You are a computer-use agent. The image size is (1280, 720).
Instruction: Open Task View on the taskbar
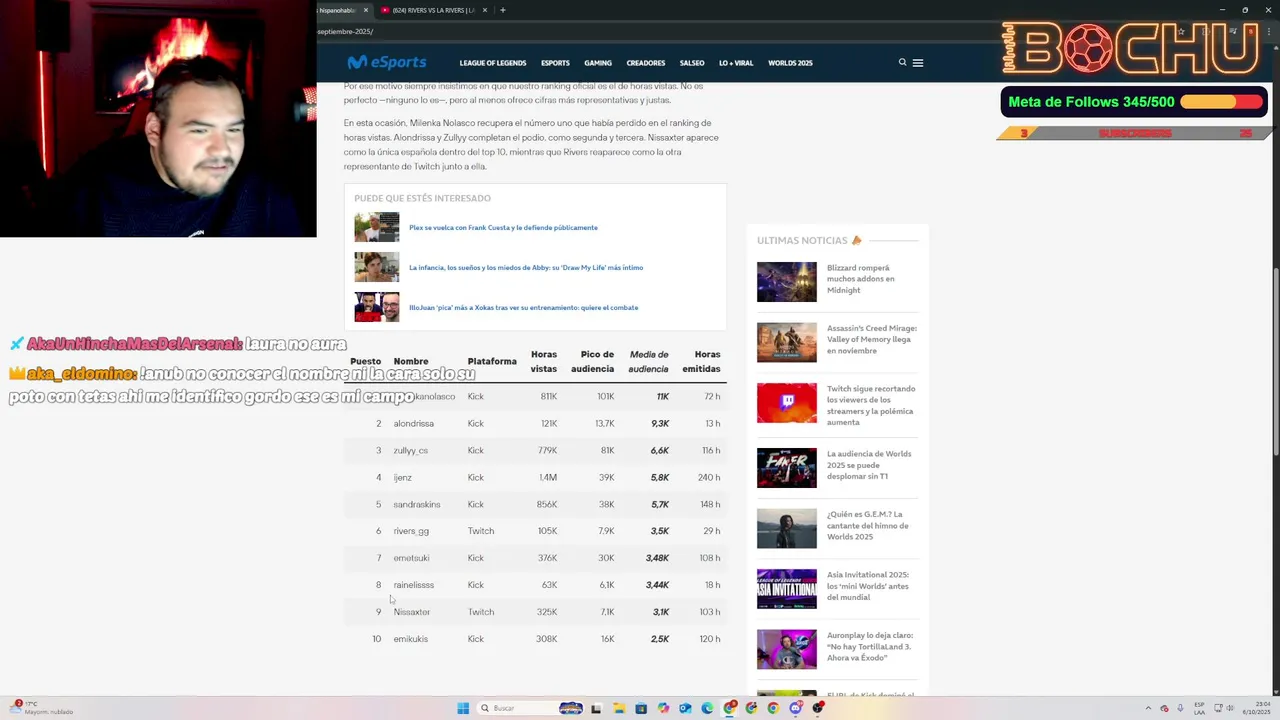[596, 708]
